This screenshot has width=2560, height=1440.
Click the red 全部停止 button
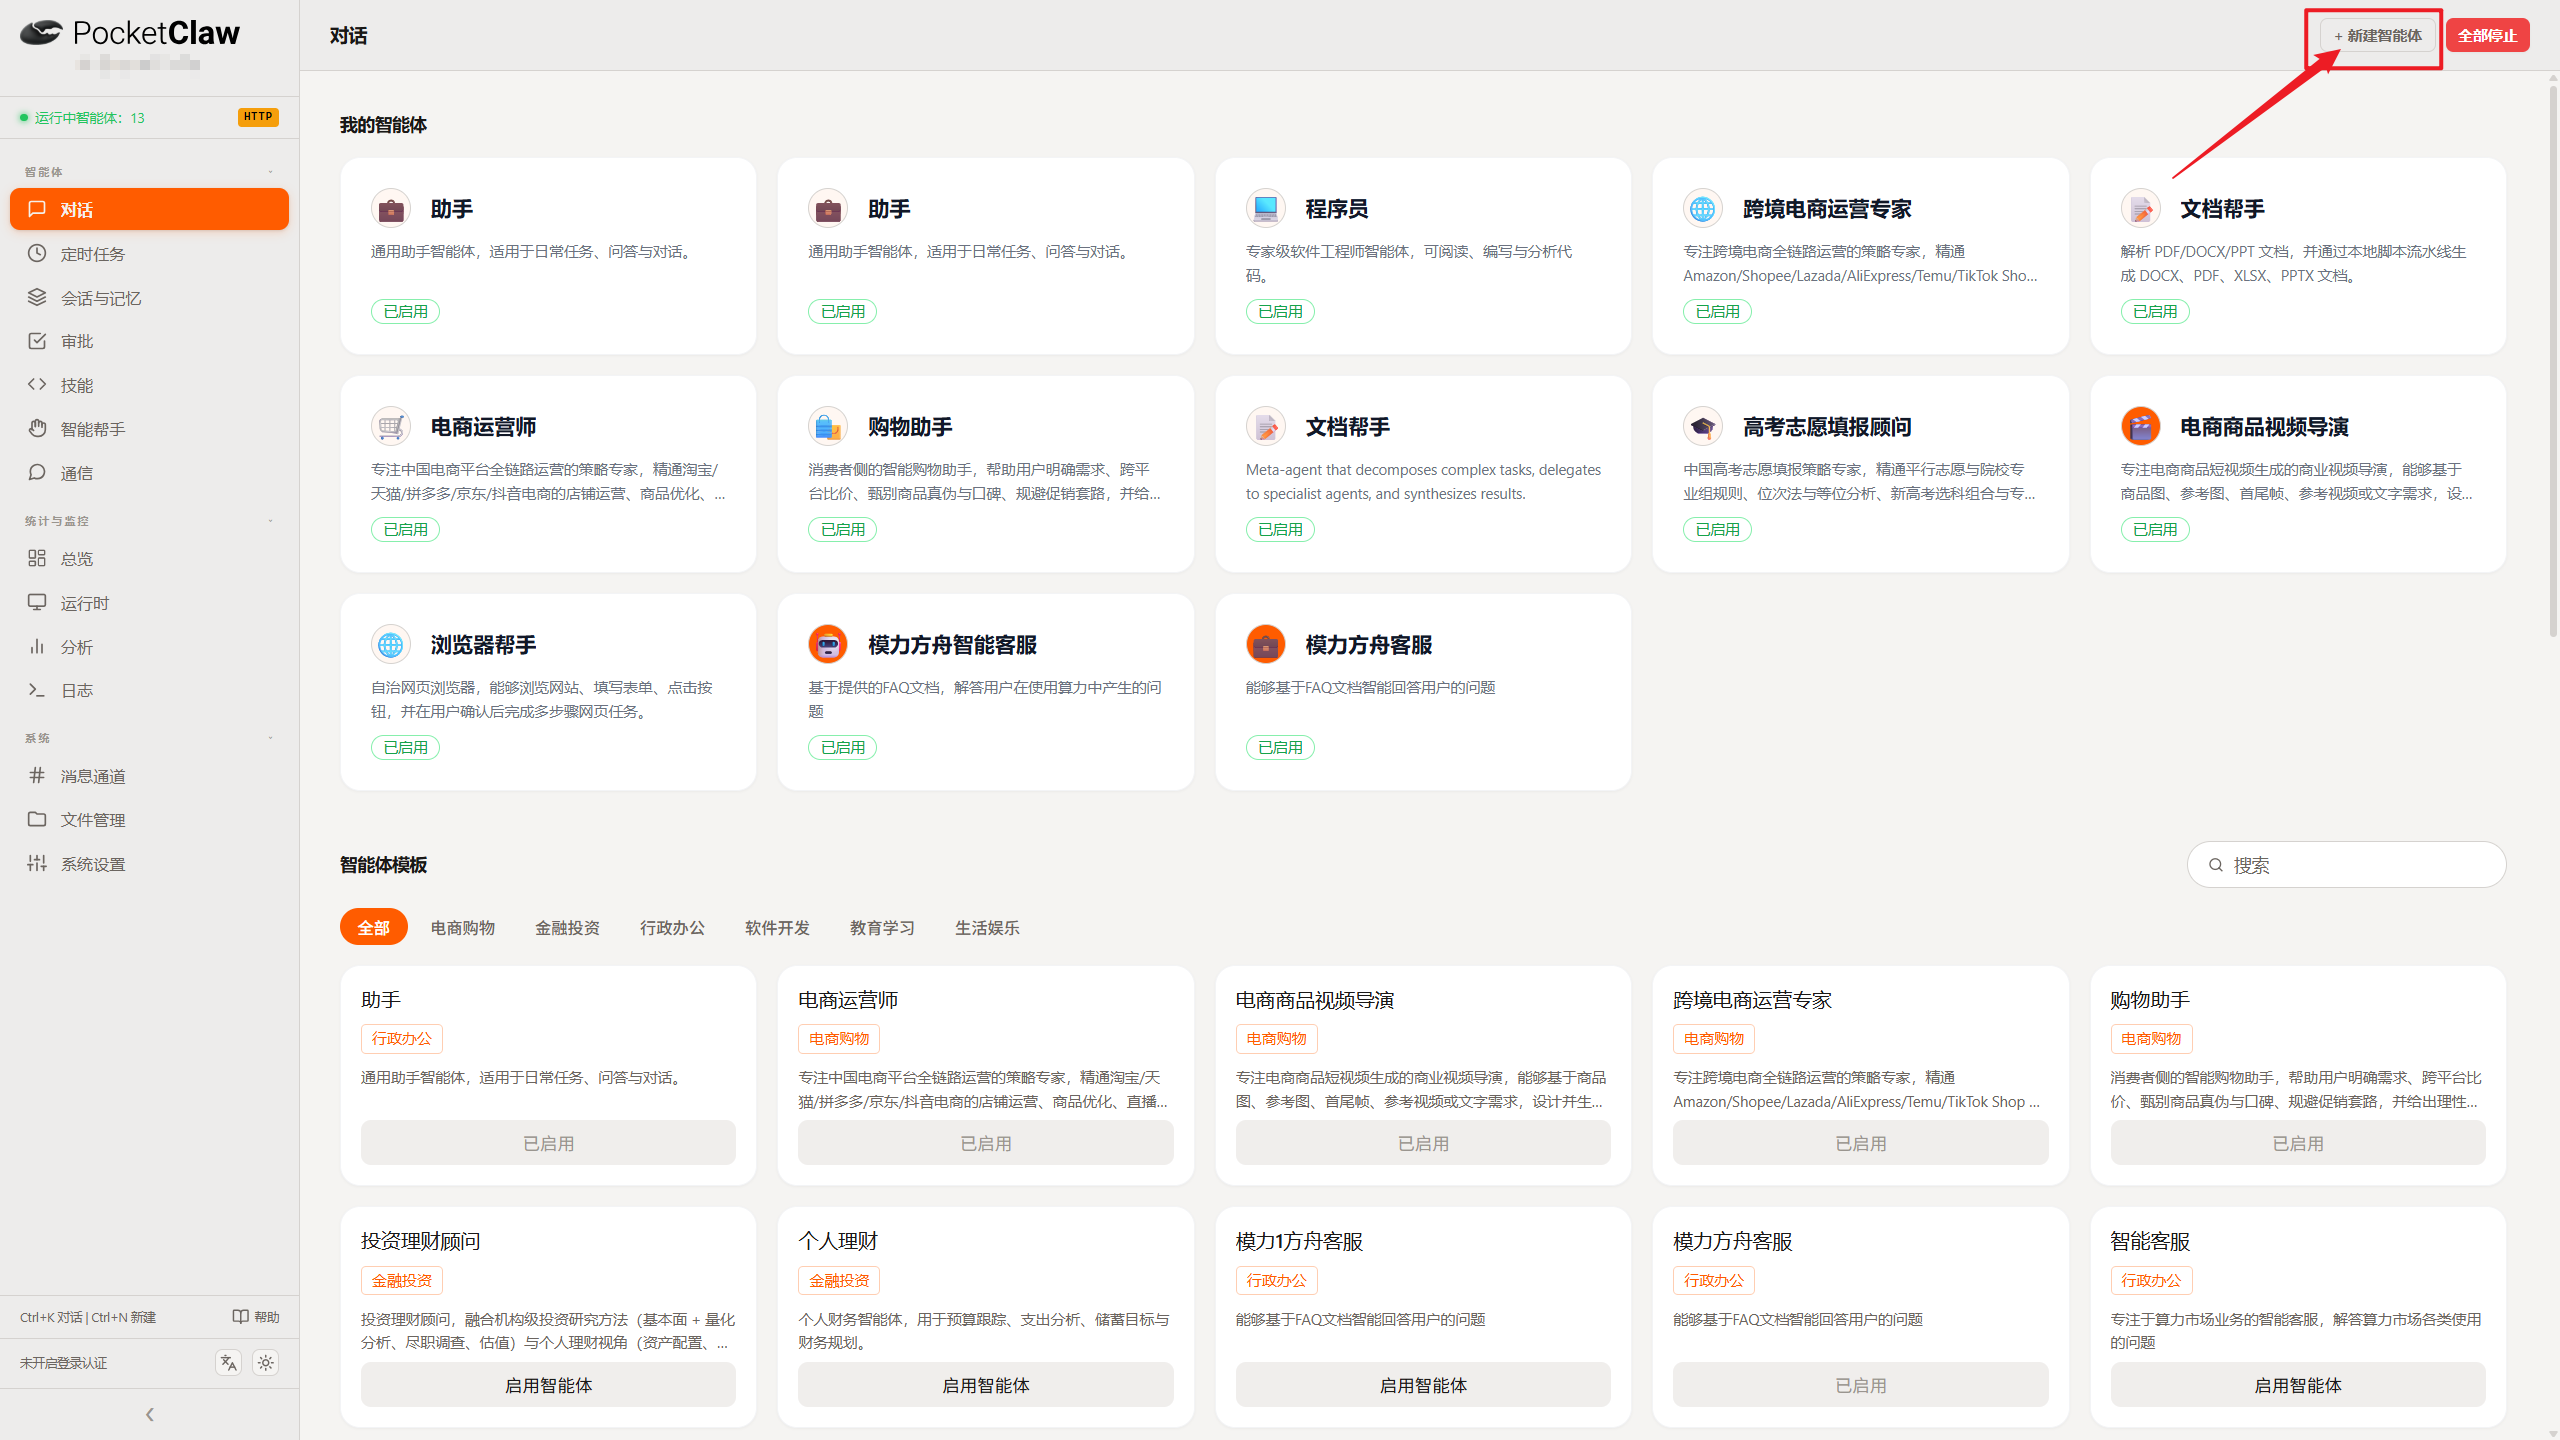pyautogui.click(x=2487, y=36)
